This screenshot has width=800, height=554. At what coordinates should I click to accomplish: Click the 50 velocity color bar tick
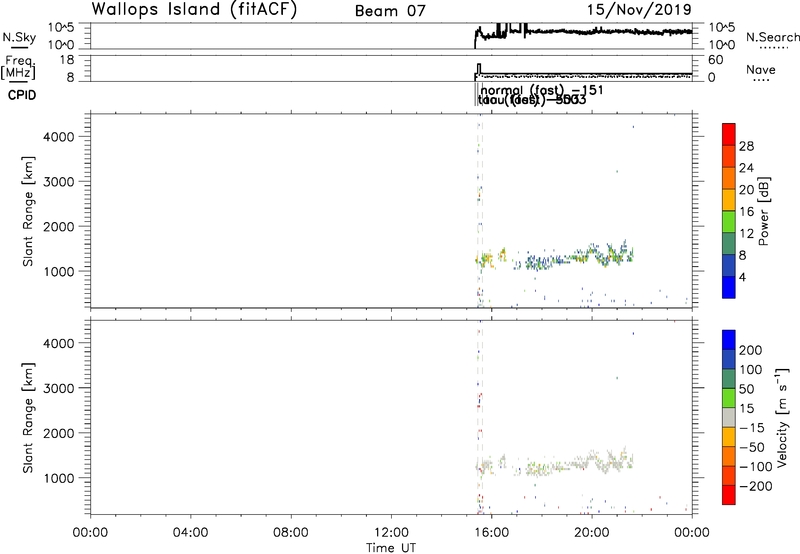tap(746, 389)
